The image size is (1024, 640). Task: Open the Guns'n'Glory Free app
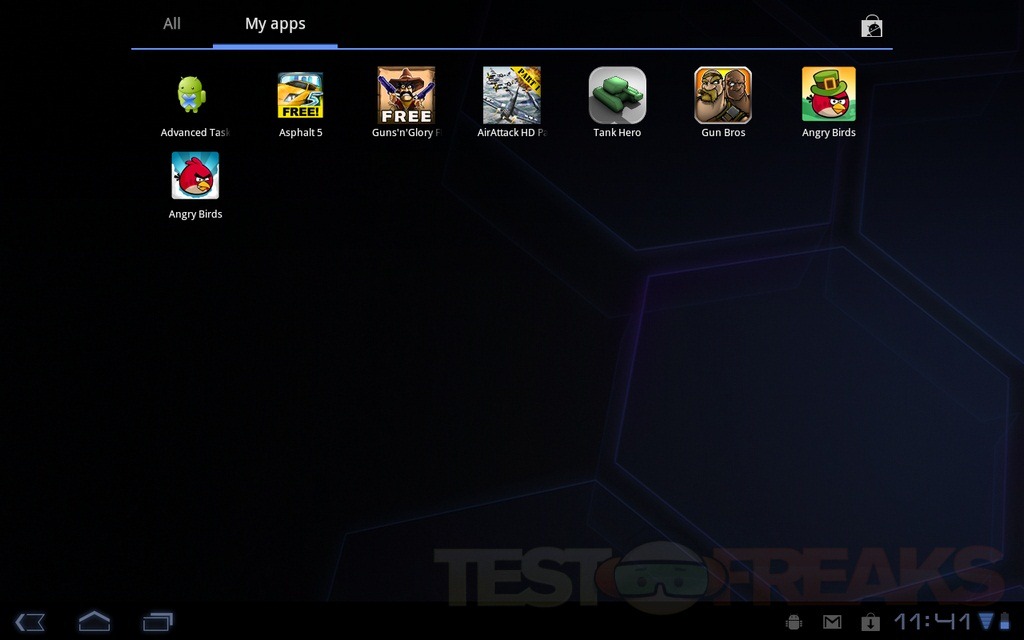[406, 96]
